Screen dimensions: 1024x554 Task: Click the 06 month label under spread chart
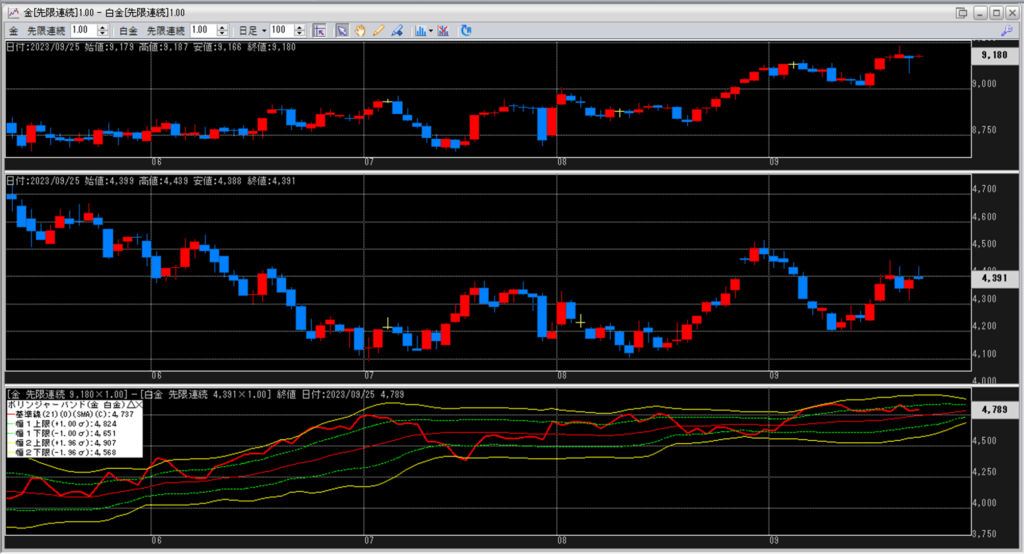[x=156, y=540]
